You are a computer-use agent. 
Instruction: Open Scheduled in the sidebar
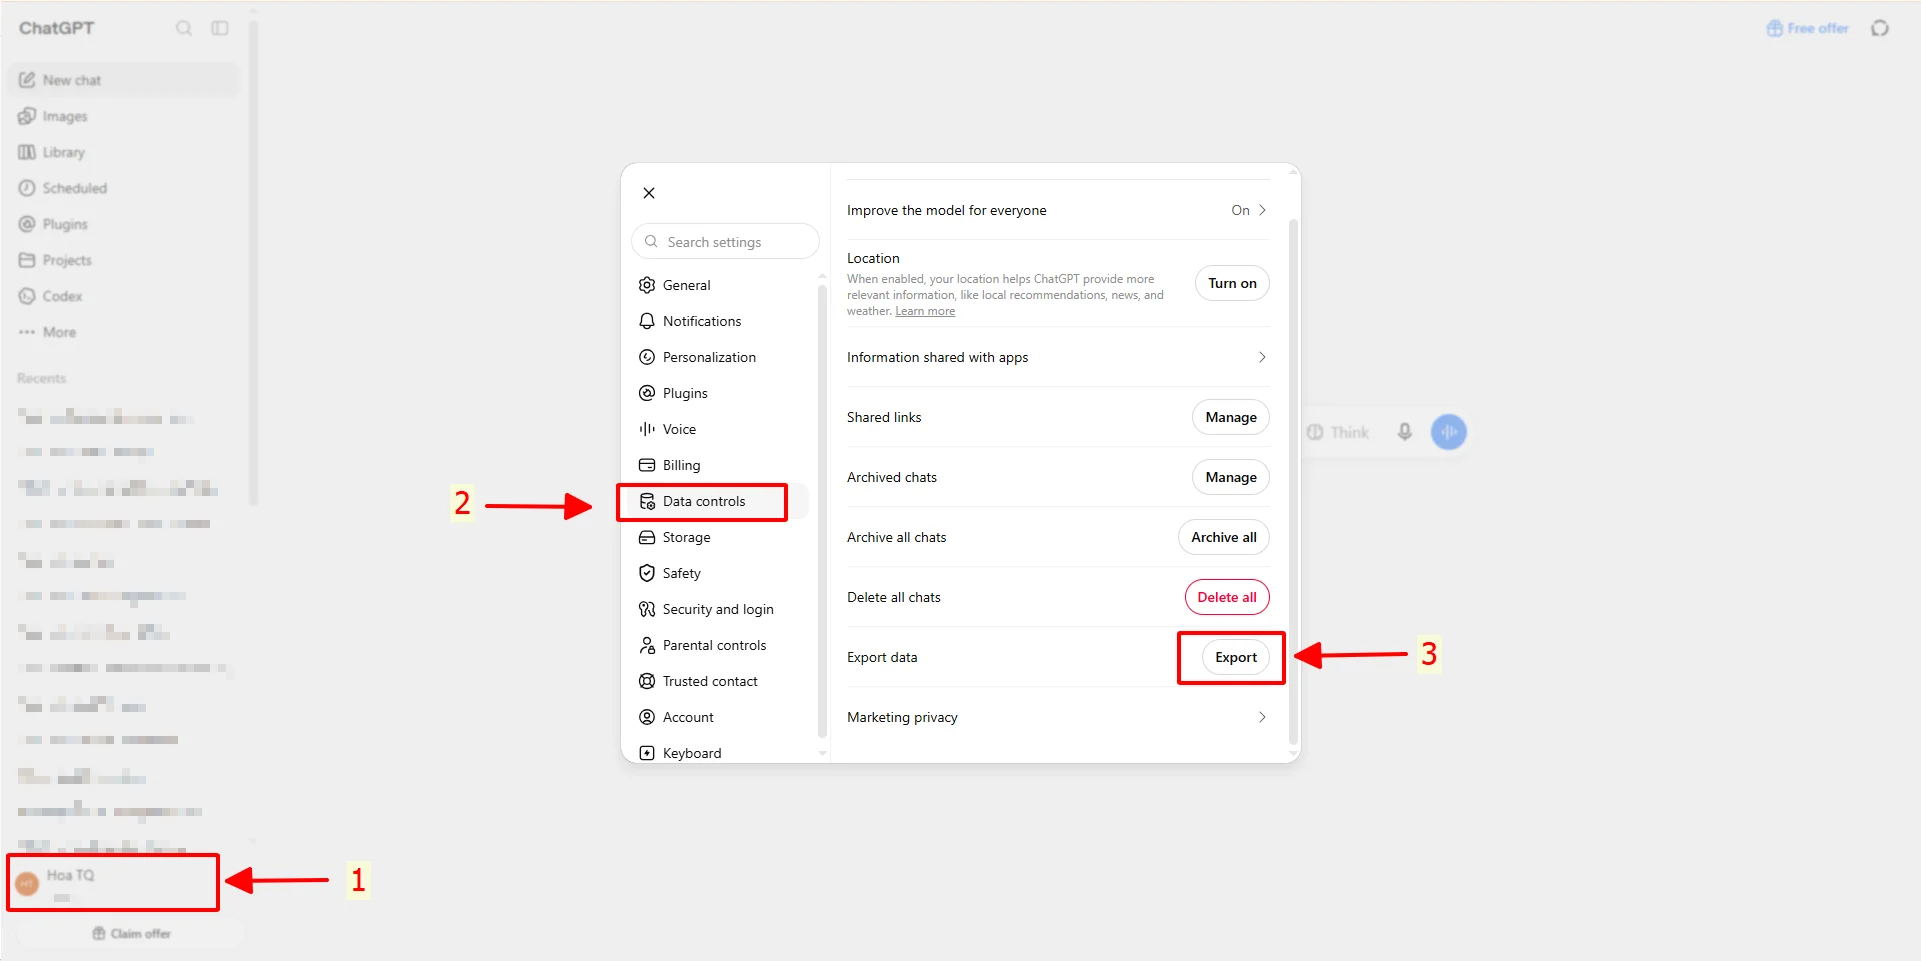pyautogui.click(x=124, y=188)
